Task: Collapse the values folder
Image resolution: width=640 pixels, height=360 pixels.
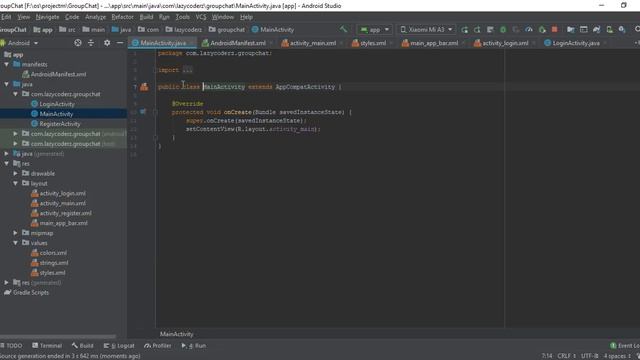Action: click(16, 243)
